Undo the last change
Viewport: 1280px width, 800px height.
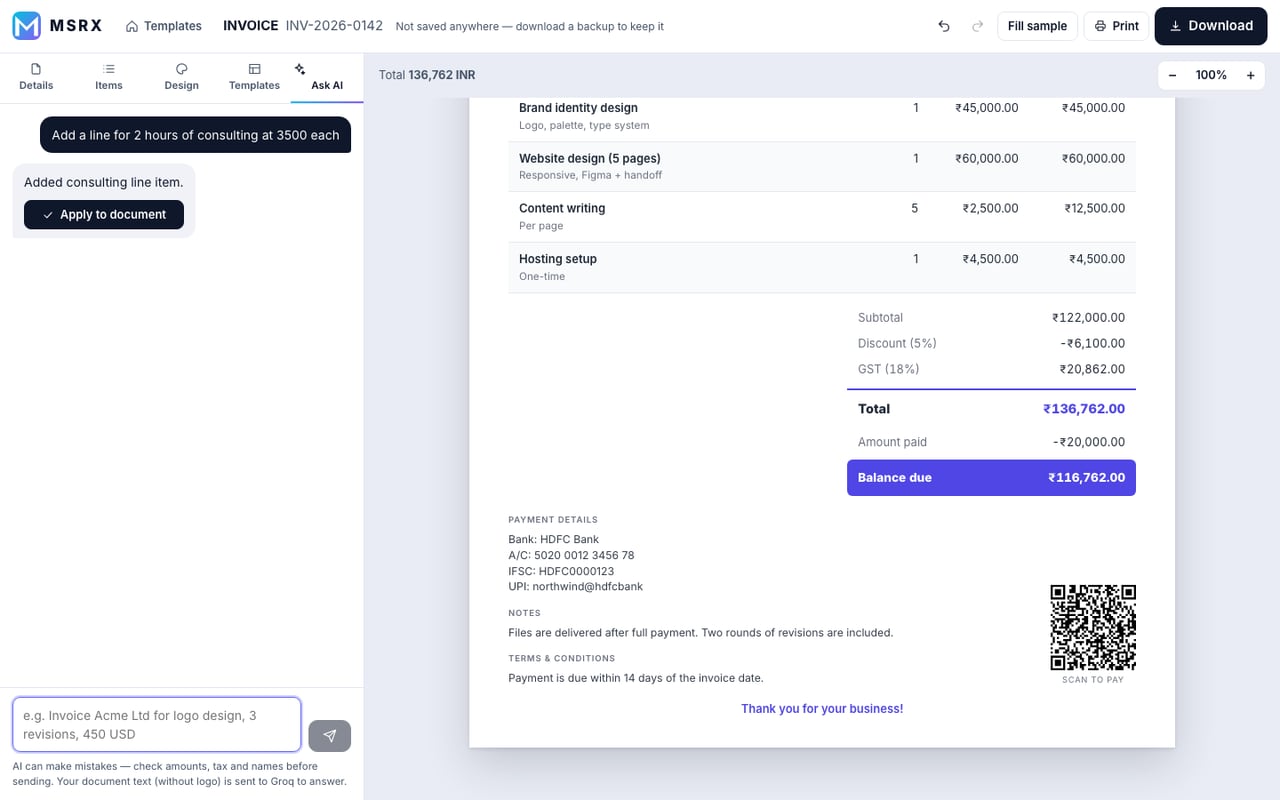(944, 26)
